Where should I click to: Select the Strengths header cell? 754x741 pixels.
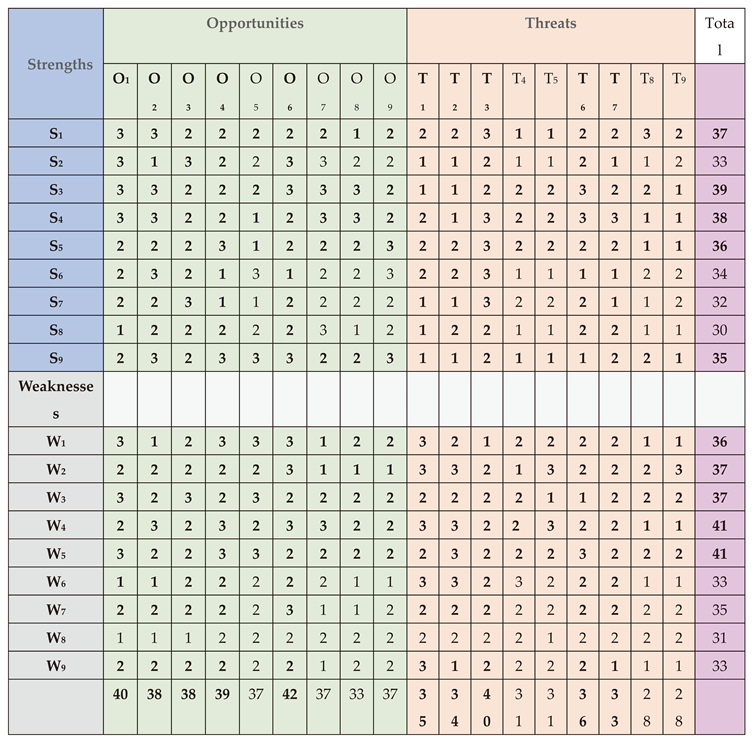[x=53, y=65]
